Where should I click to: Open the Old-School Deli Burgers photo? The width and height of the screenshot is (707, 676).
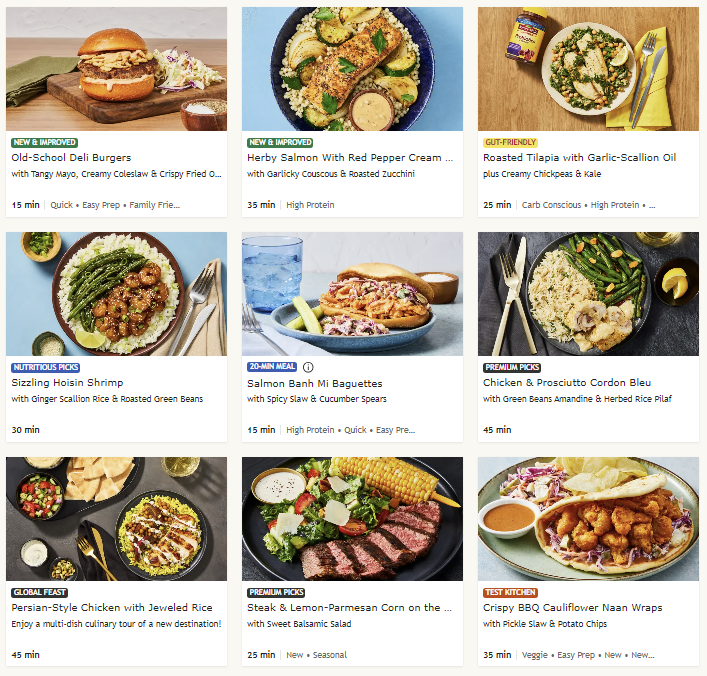click(116, 69)
